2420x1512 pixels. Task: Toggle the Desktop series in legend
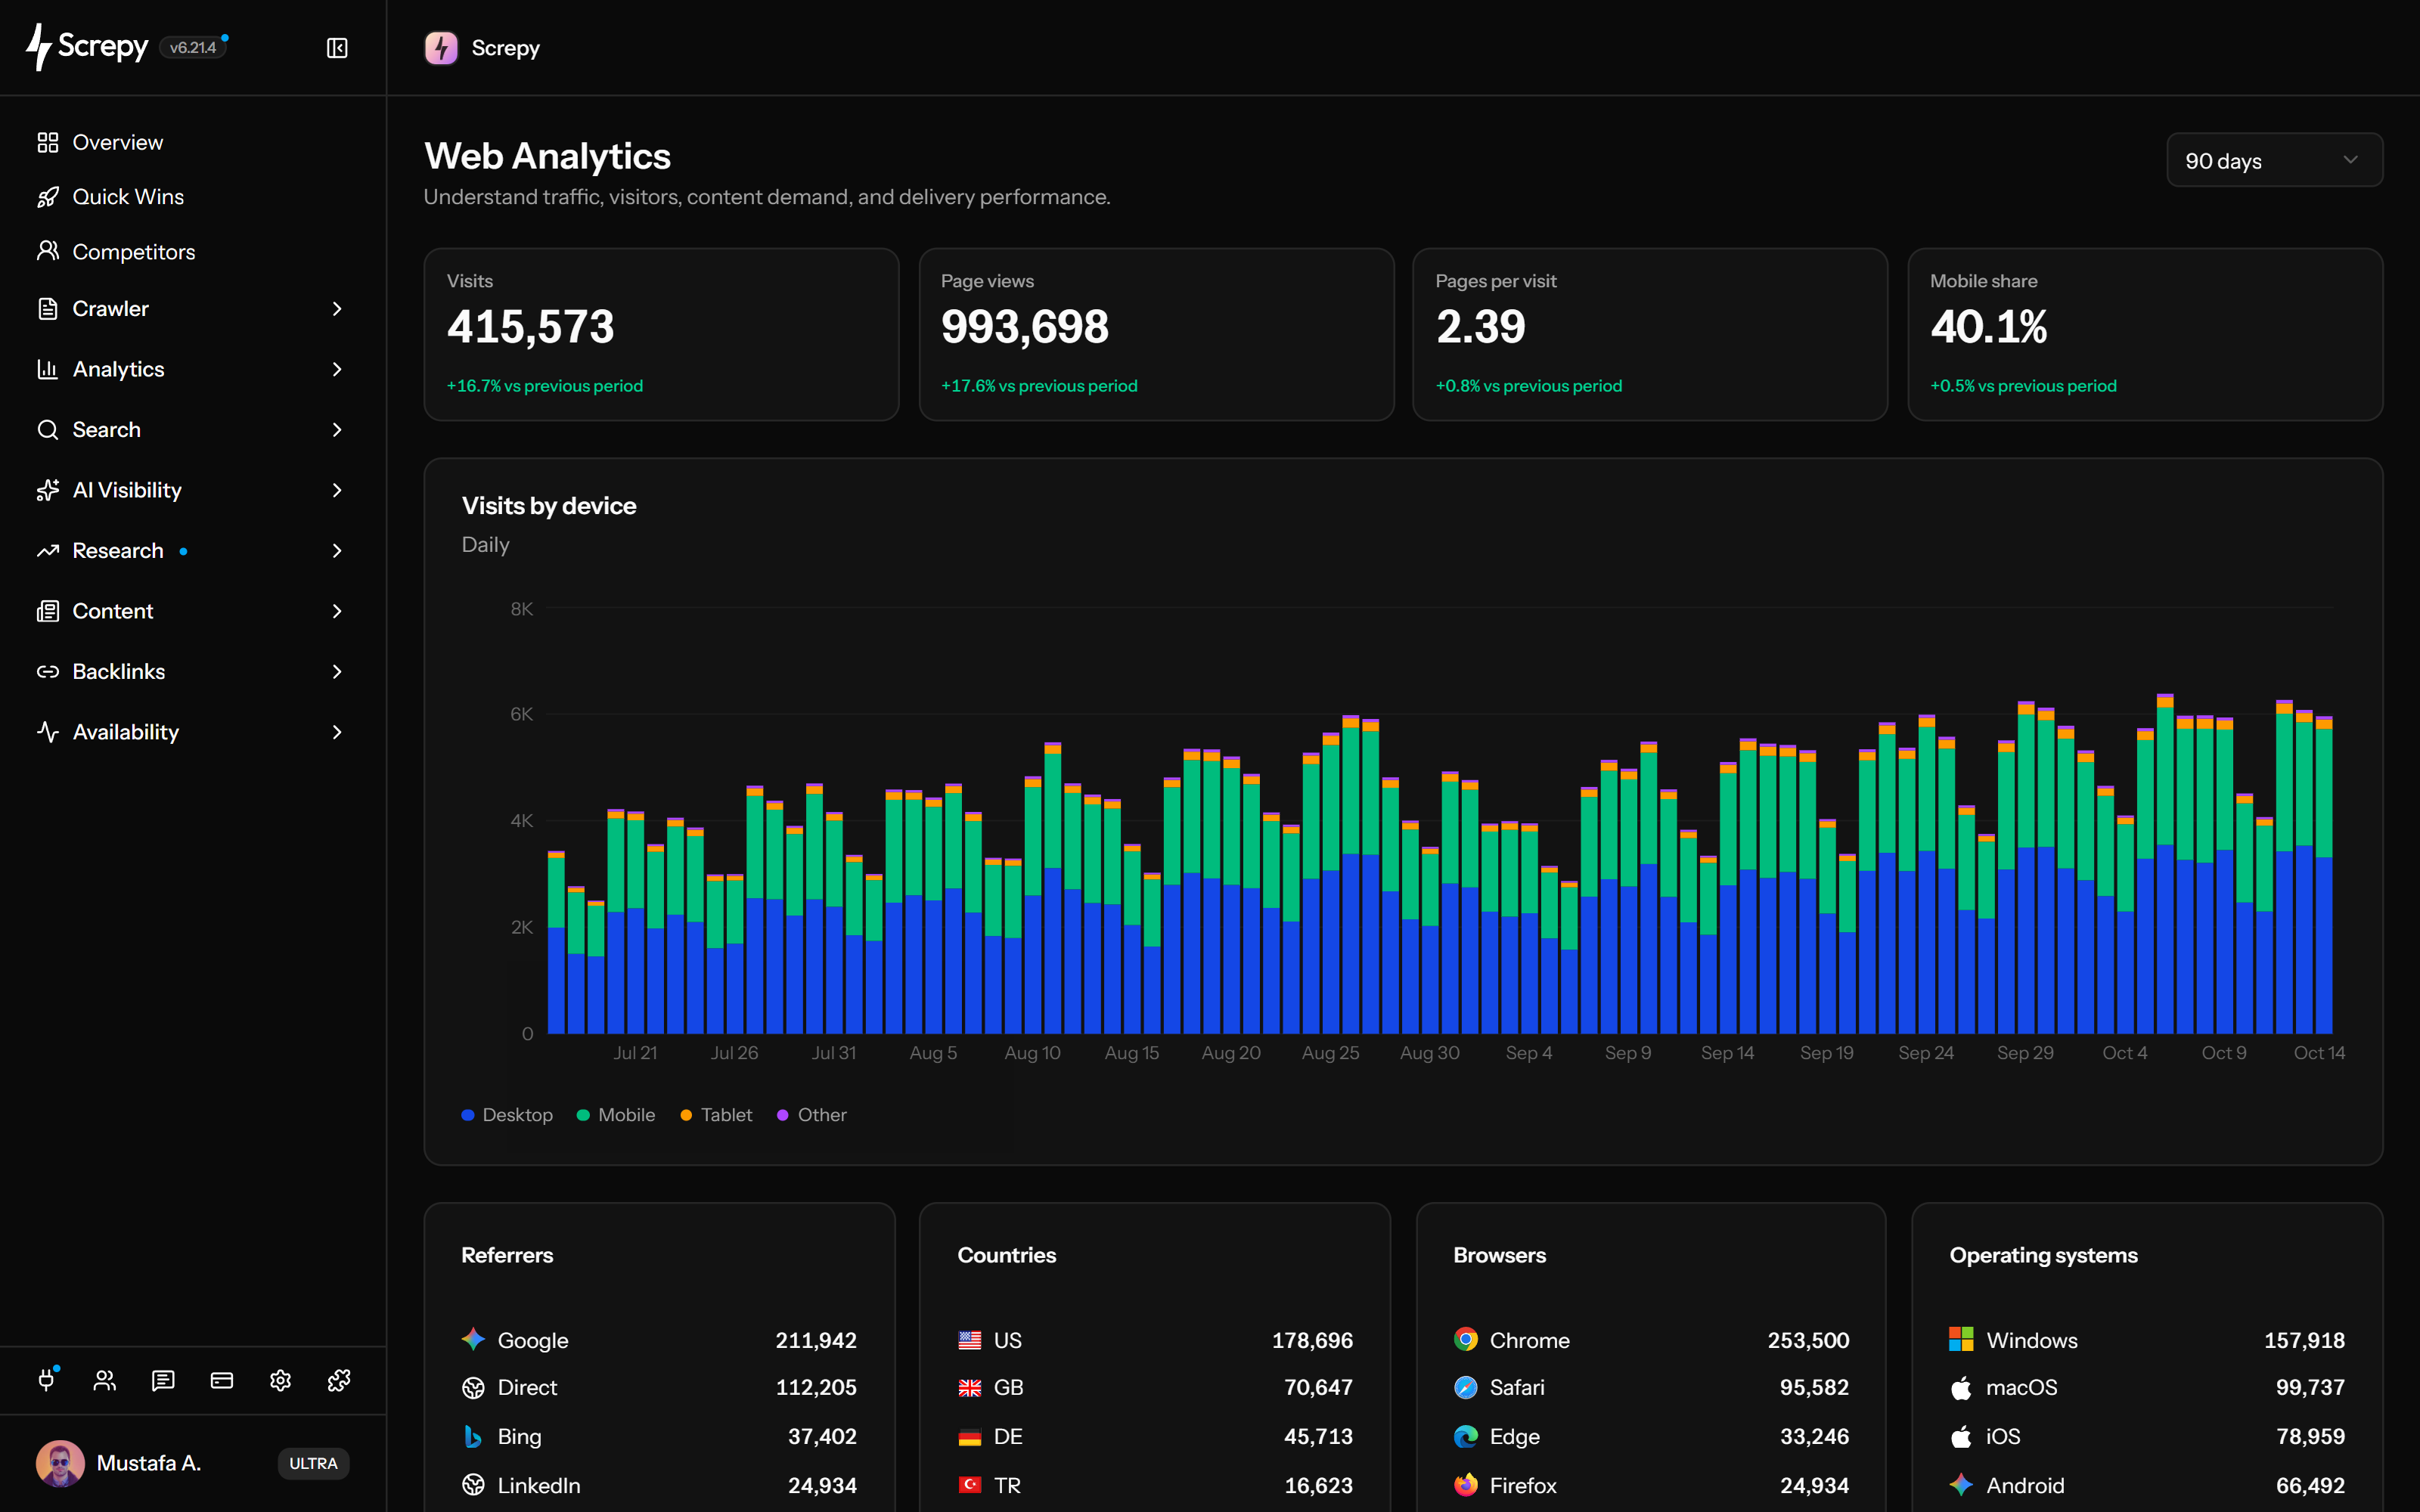[x=507, y=1114]
